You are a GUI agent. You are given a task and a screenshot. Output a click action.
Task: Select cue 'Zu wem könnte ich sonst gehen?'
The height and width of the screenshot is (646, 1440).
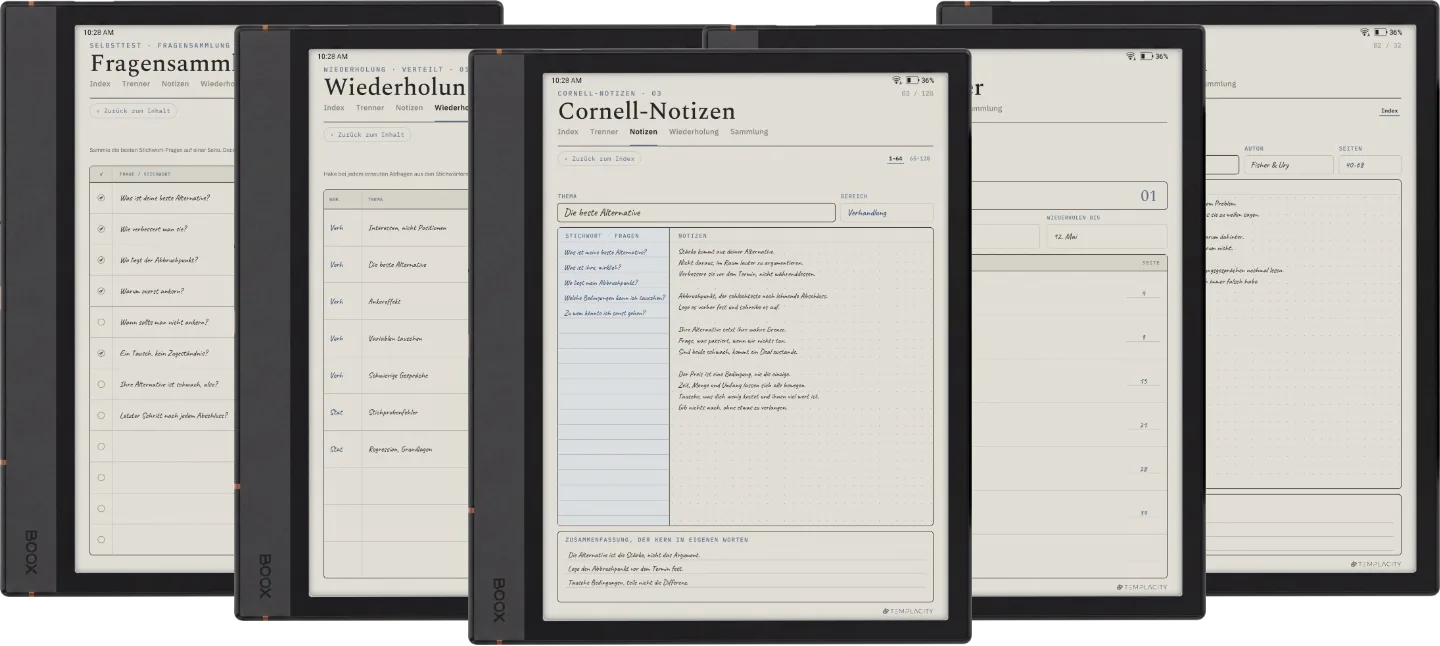(605, 313)
